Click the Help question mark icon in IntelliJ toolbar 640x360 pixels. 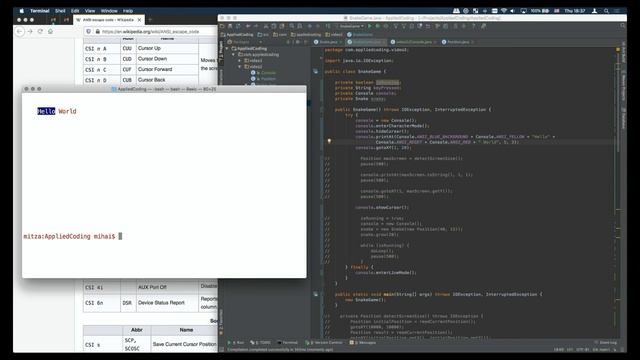473,26
